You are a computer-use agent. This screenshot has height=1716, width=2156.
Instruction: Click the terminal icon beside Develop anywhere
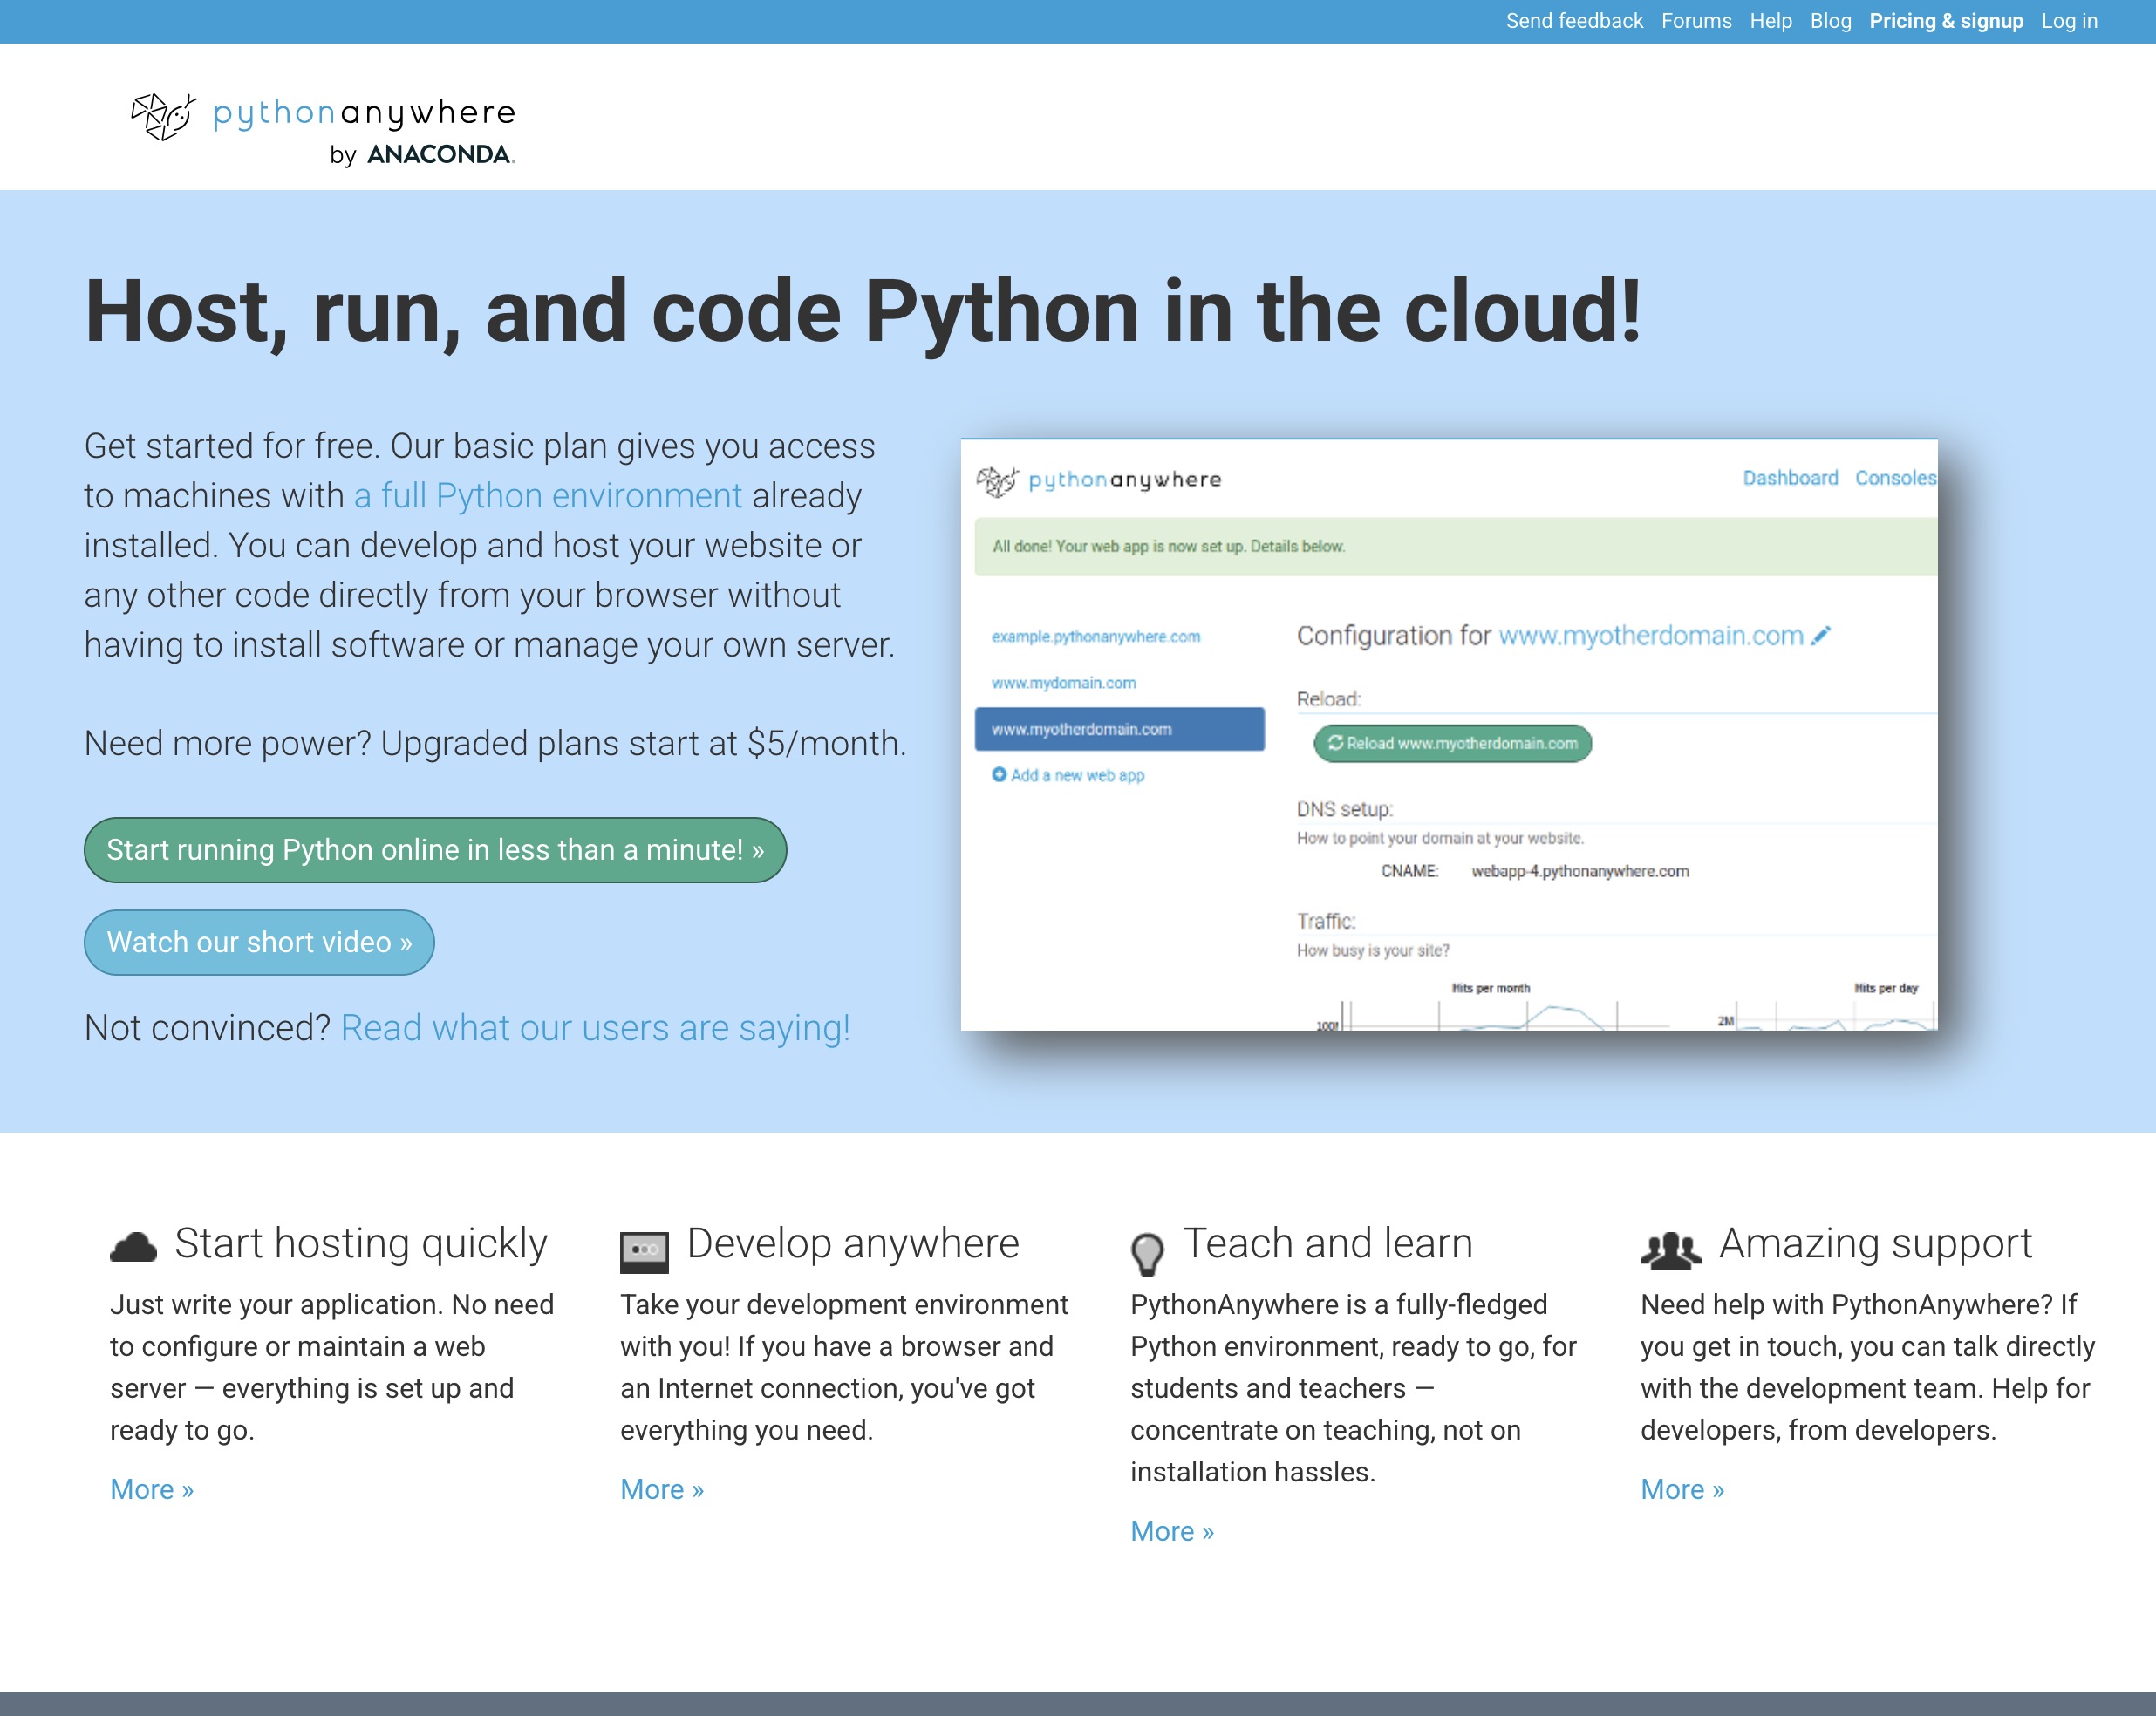[645, 1248]
